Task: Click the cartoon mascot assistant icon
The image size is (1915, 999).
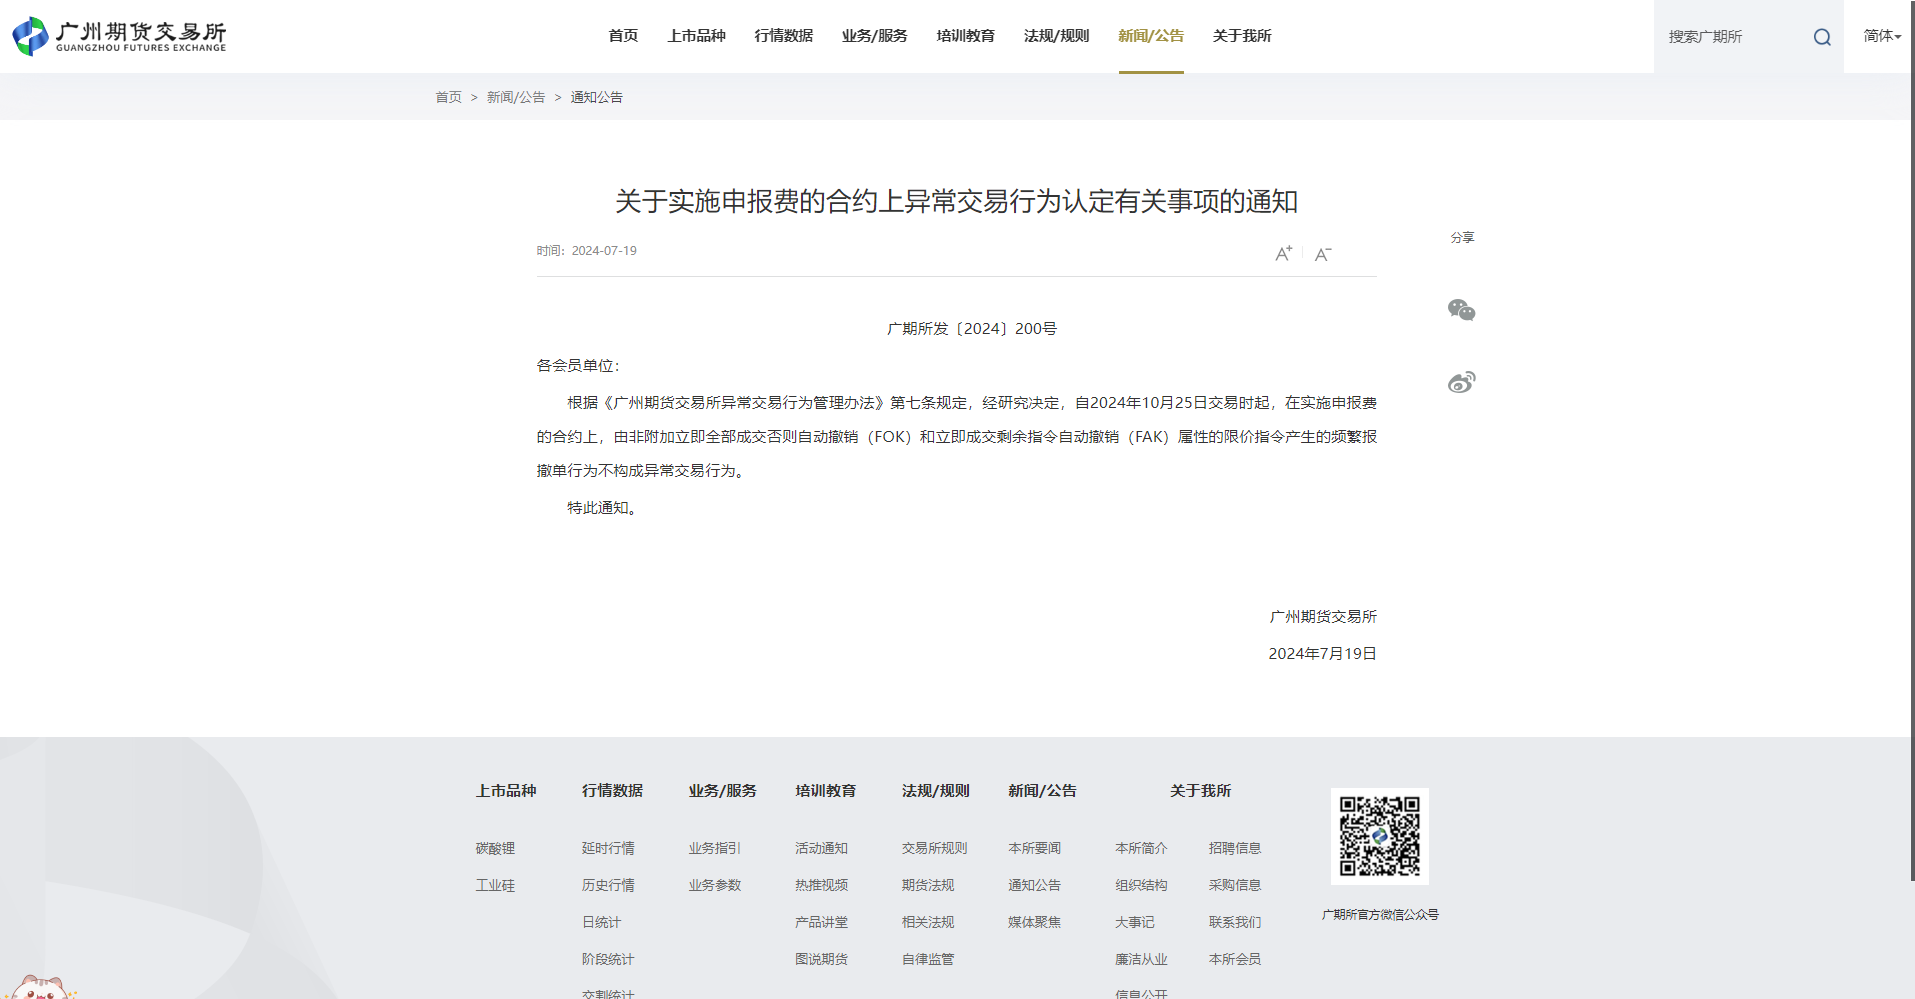Action: (40, 988)
